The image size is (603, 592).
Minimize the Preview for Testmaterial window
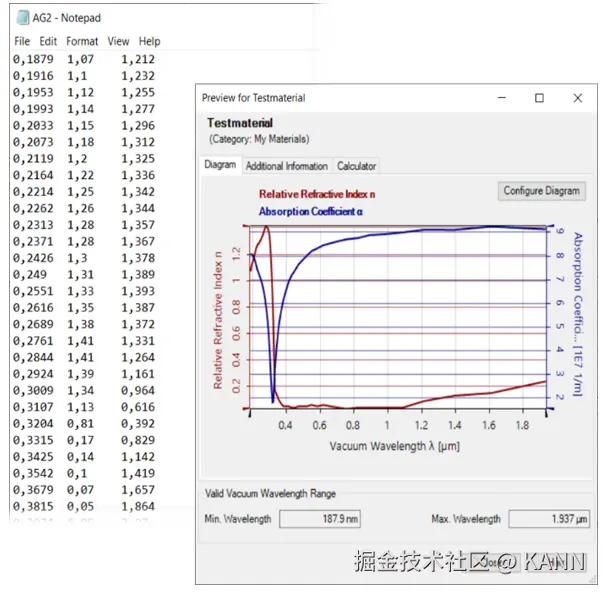pos(502,98)
